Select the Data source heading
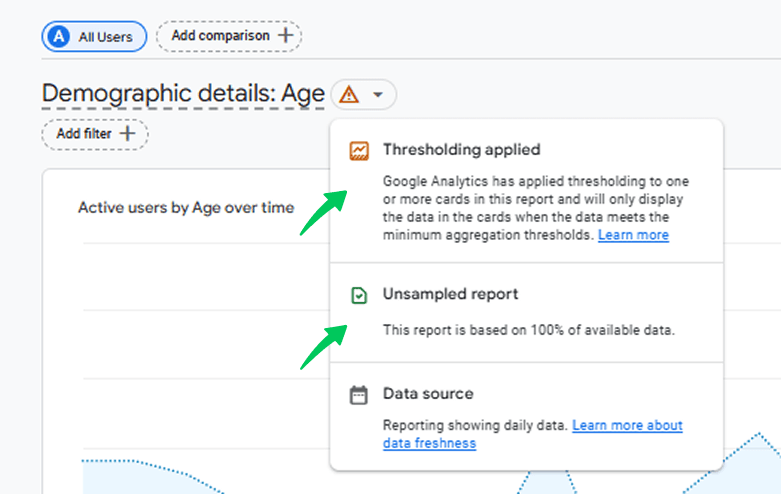The height and width of the screenshot is (494, 781). tap(428, 394)
